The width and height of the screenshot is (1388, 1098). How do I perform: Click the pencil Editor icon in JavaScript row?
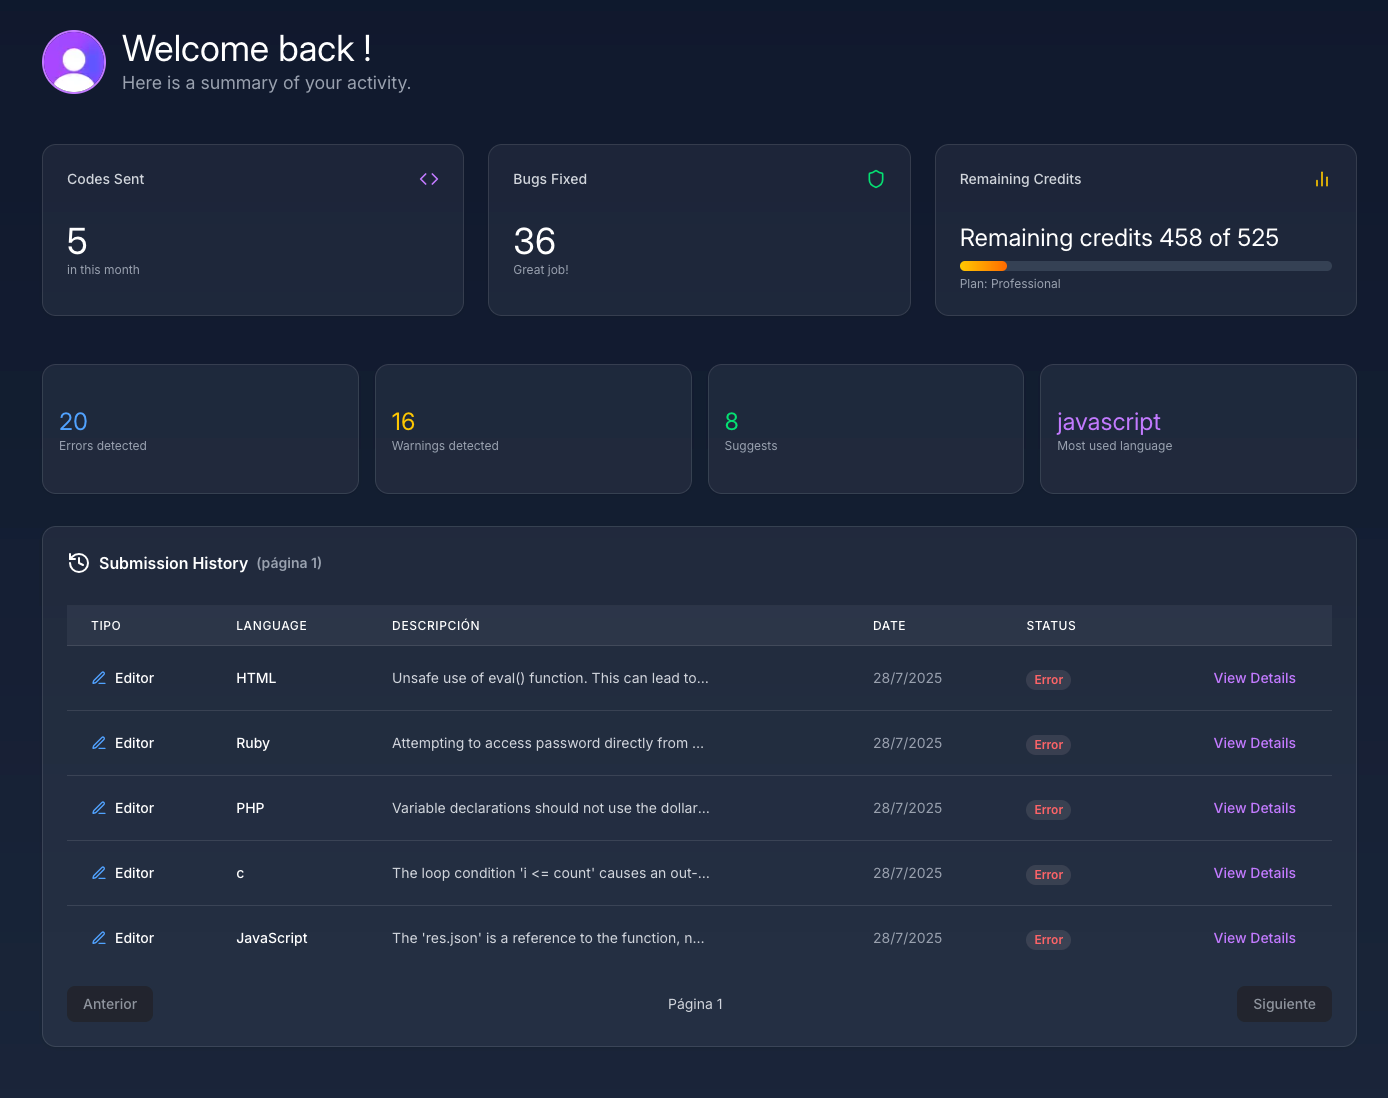(x=99, y=938)
